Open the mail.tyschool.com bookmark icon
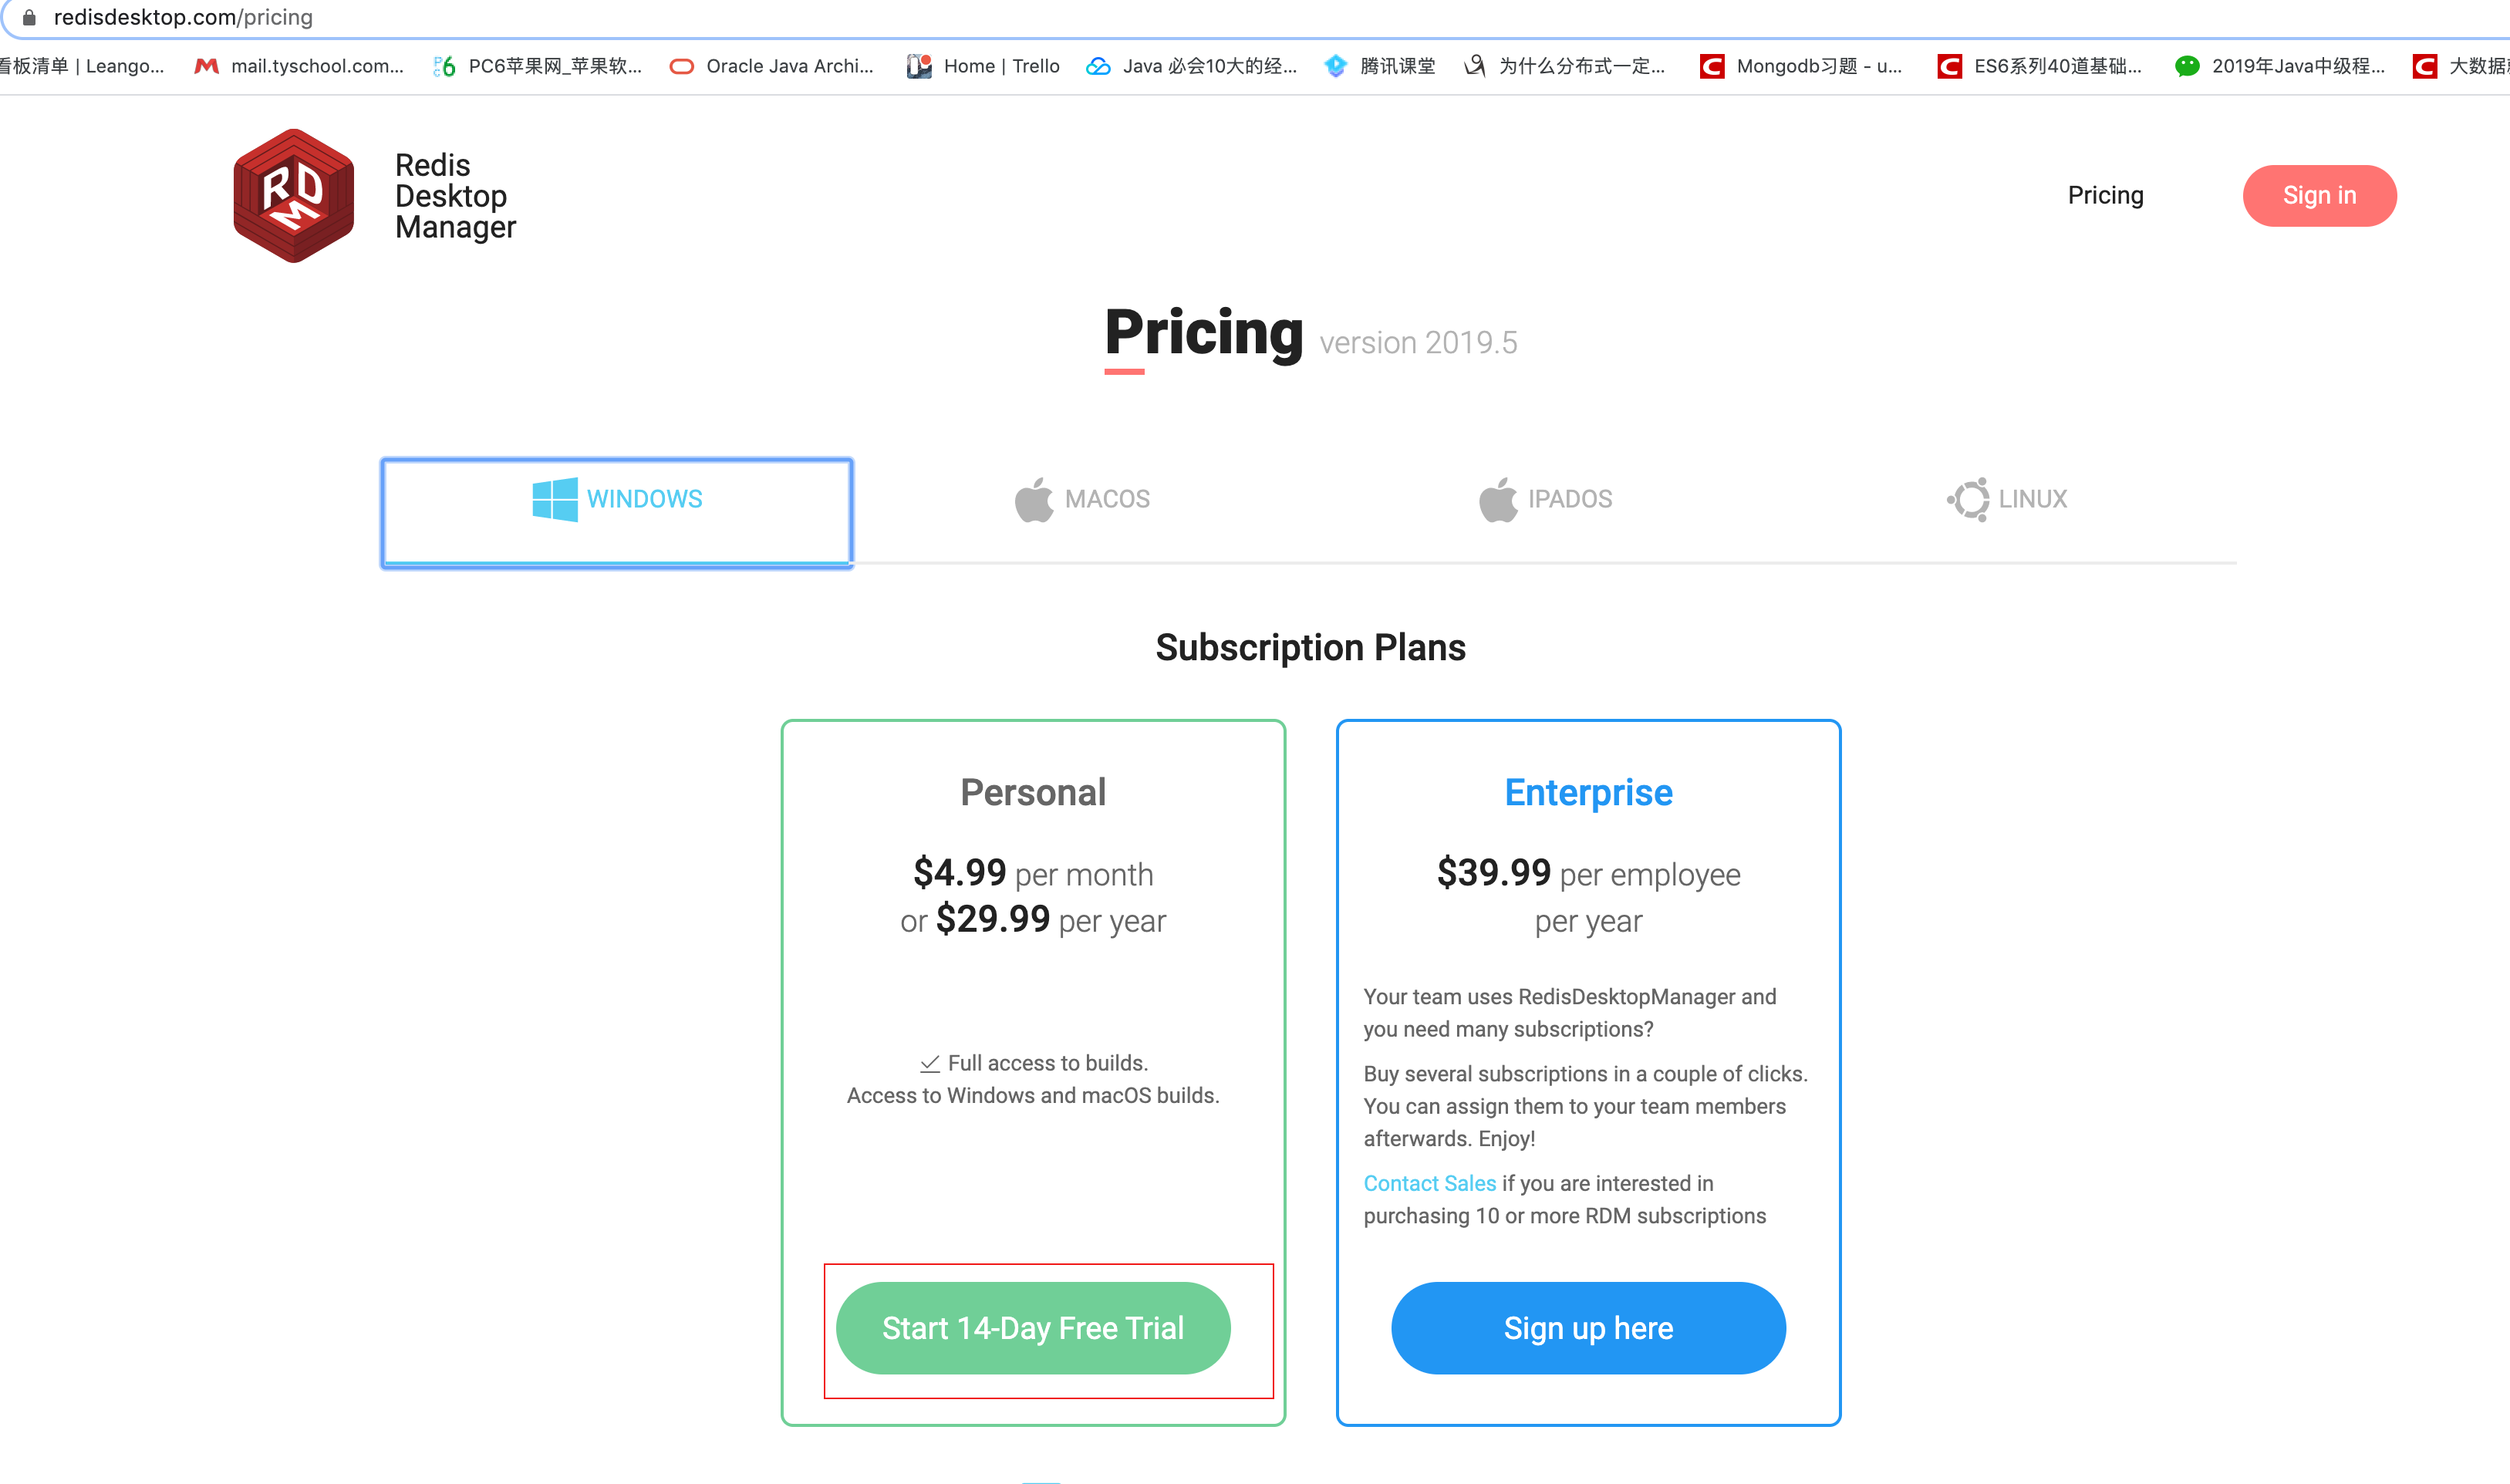This screenshot has width=2510, height=1484. (x=206, y=66)
